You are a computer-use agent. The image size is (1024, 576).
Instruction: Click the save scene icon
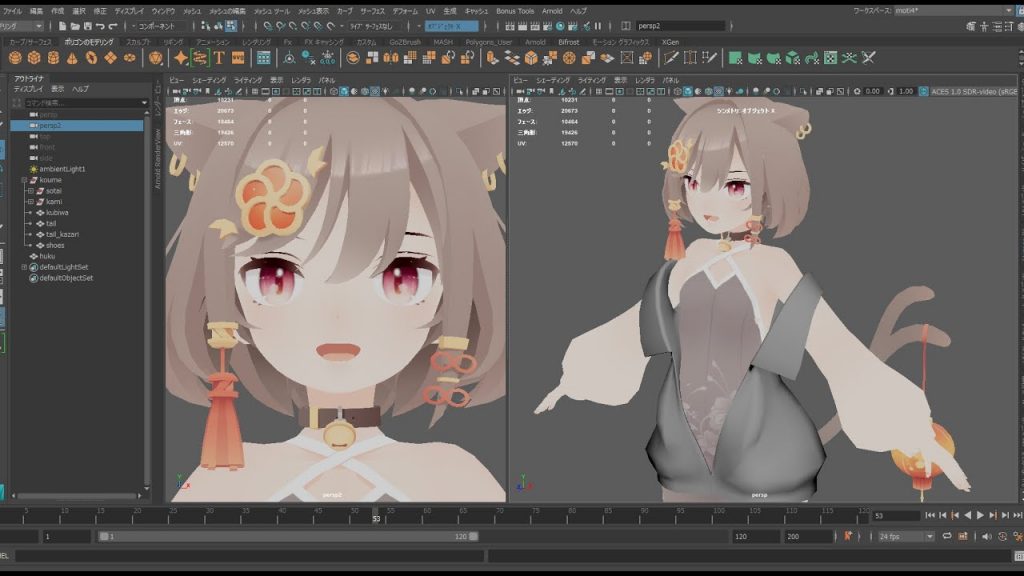(x=87, y=26)
